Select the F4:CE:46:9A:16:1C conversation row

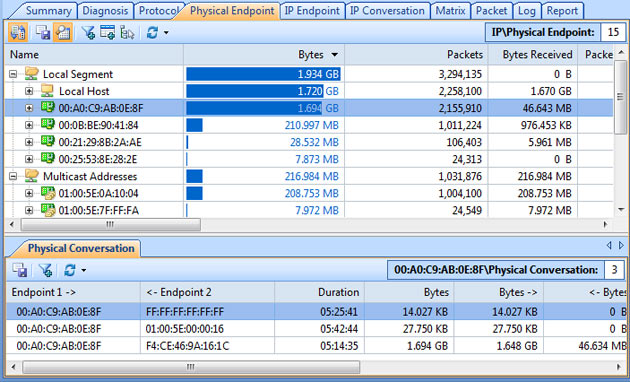tap(316, 345)
